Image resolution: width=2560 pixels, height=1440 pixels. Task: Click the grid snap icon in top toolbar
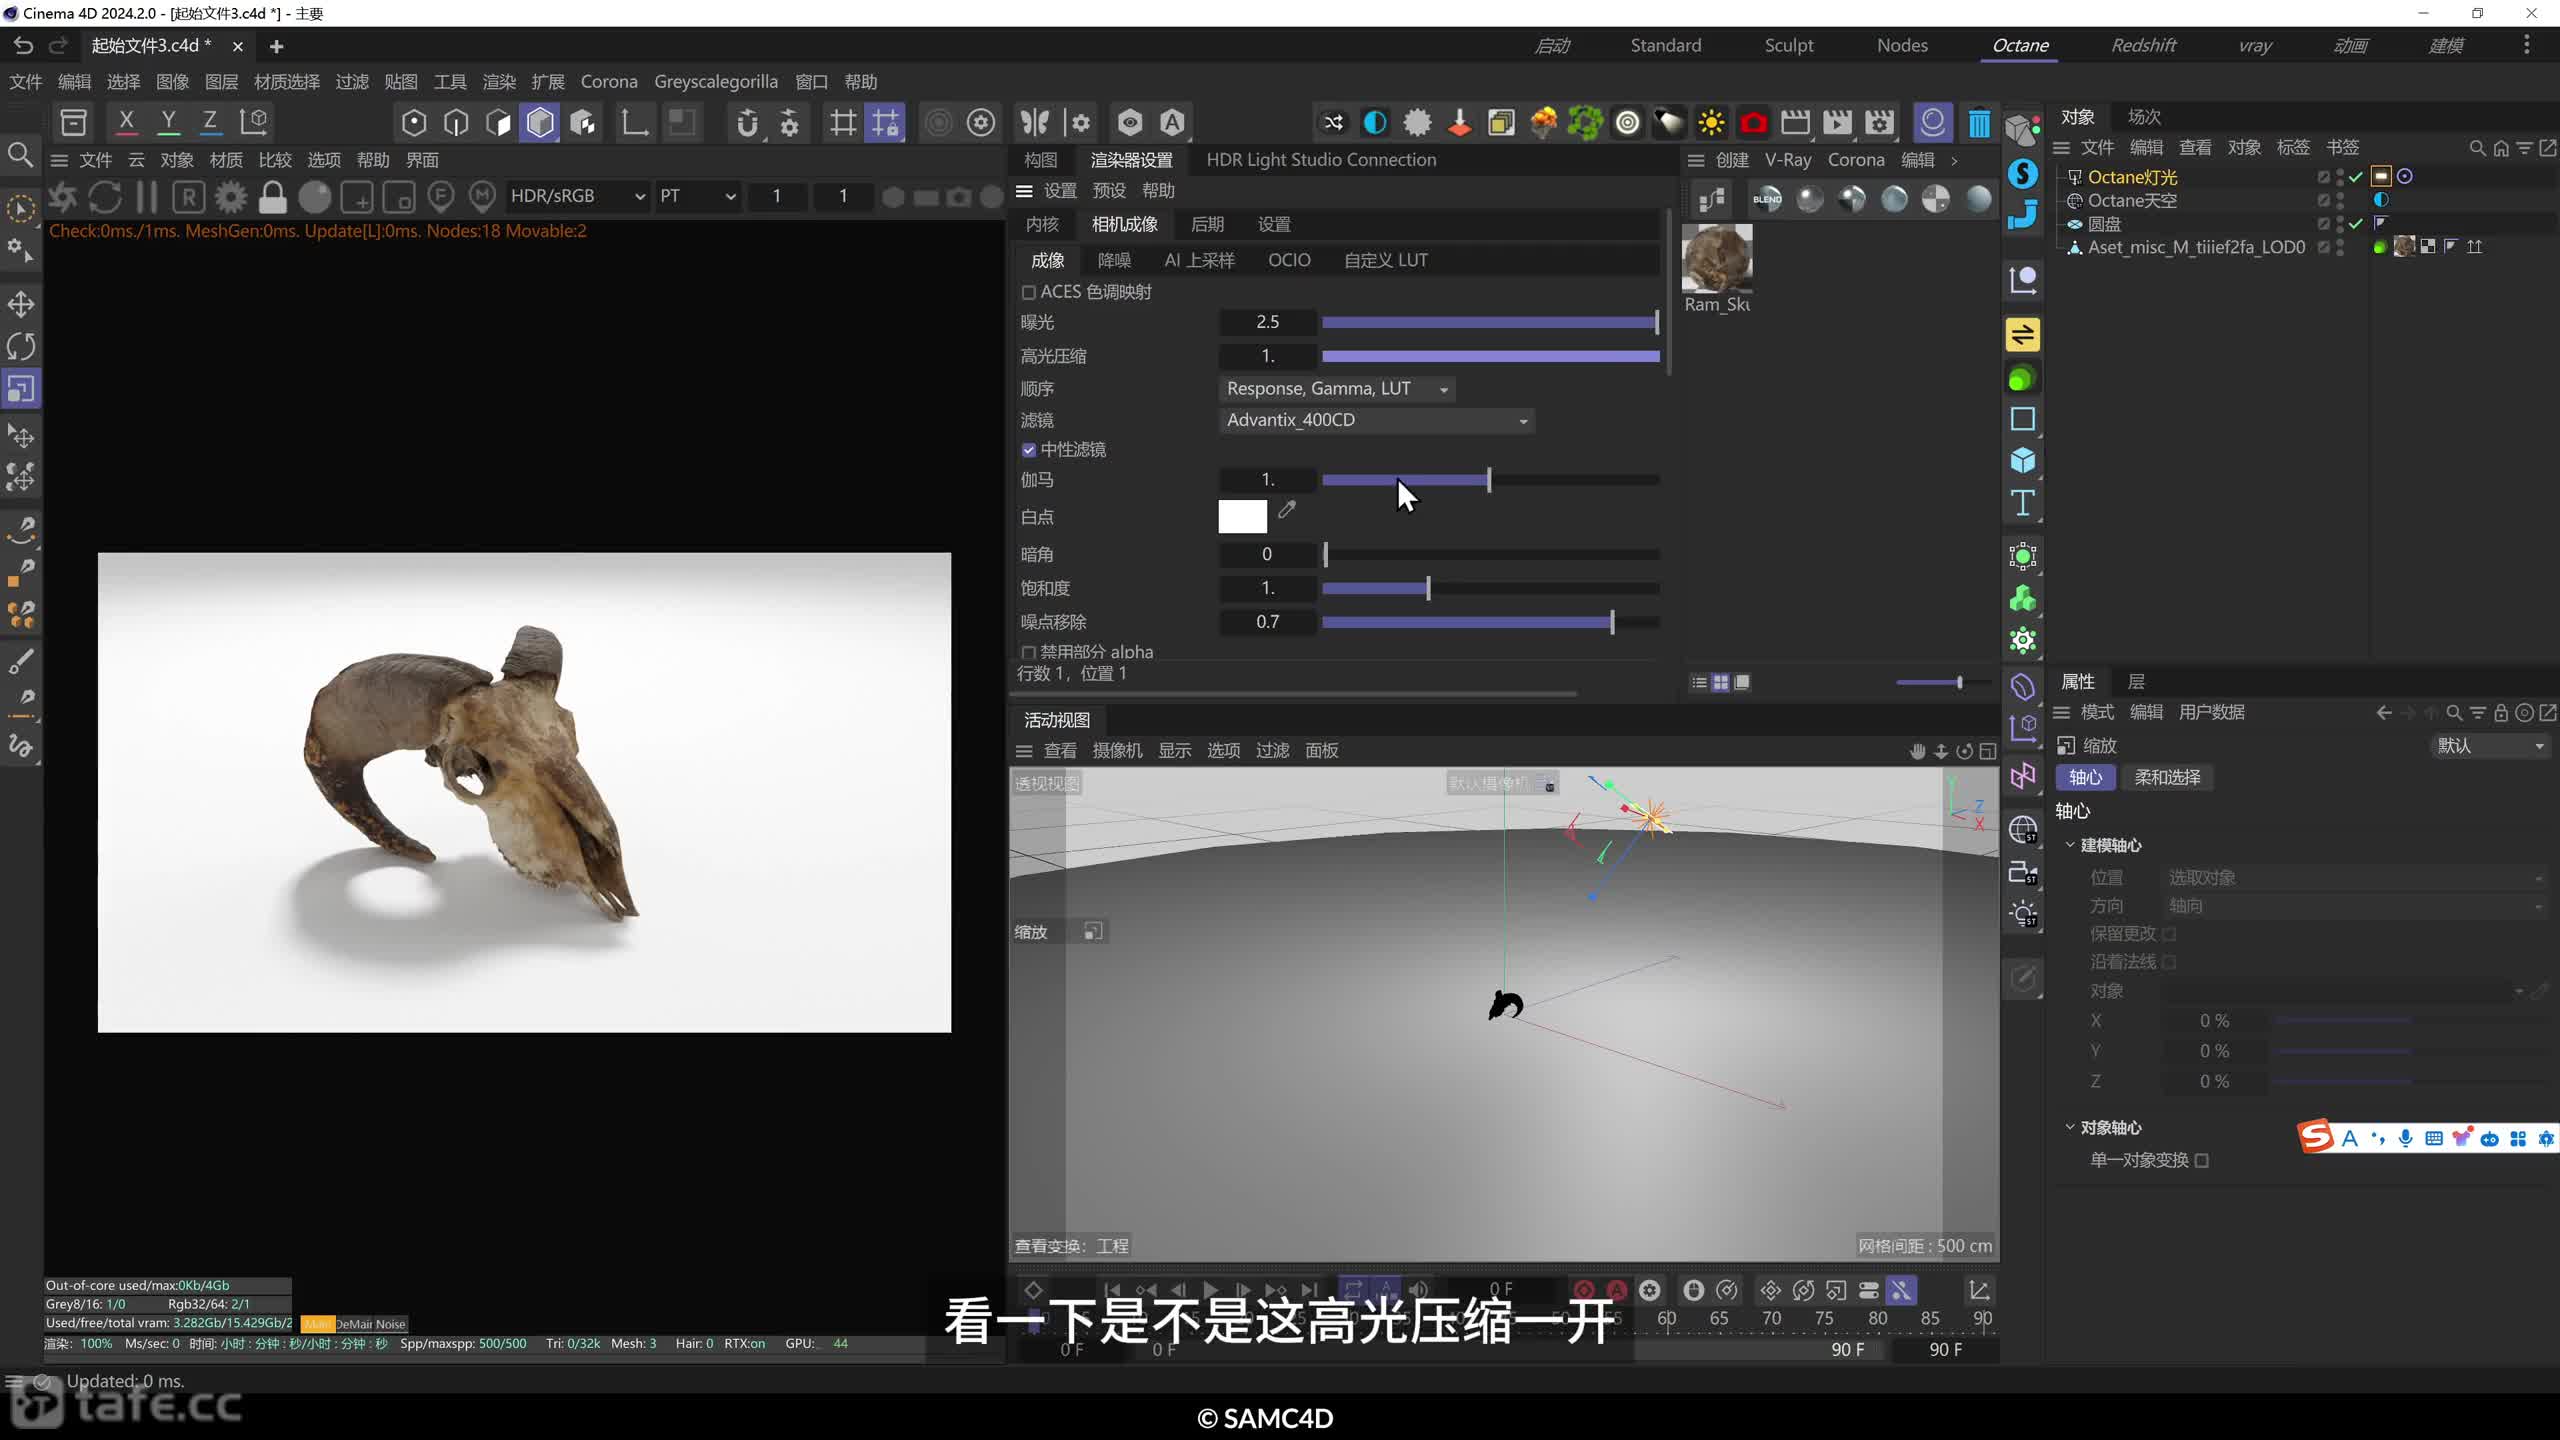click(843, 122)
